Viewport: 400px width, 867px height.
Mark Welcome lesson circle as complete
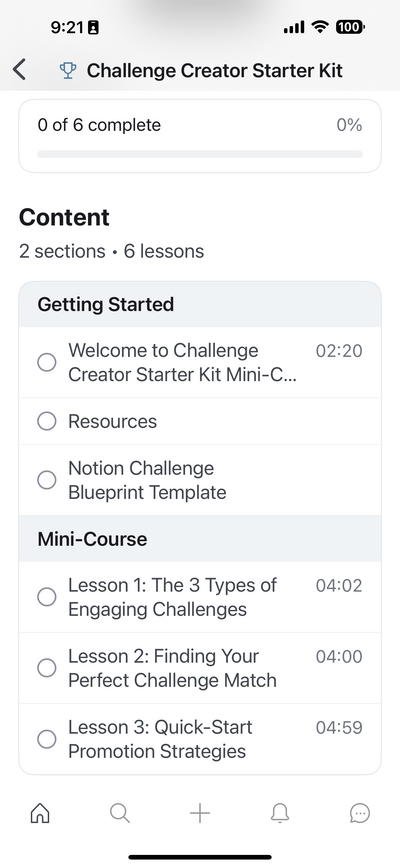click(46, 362)
